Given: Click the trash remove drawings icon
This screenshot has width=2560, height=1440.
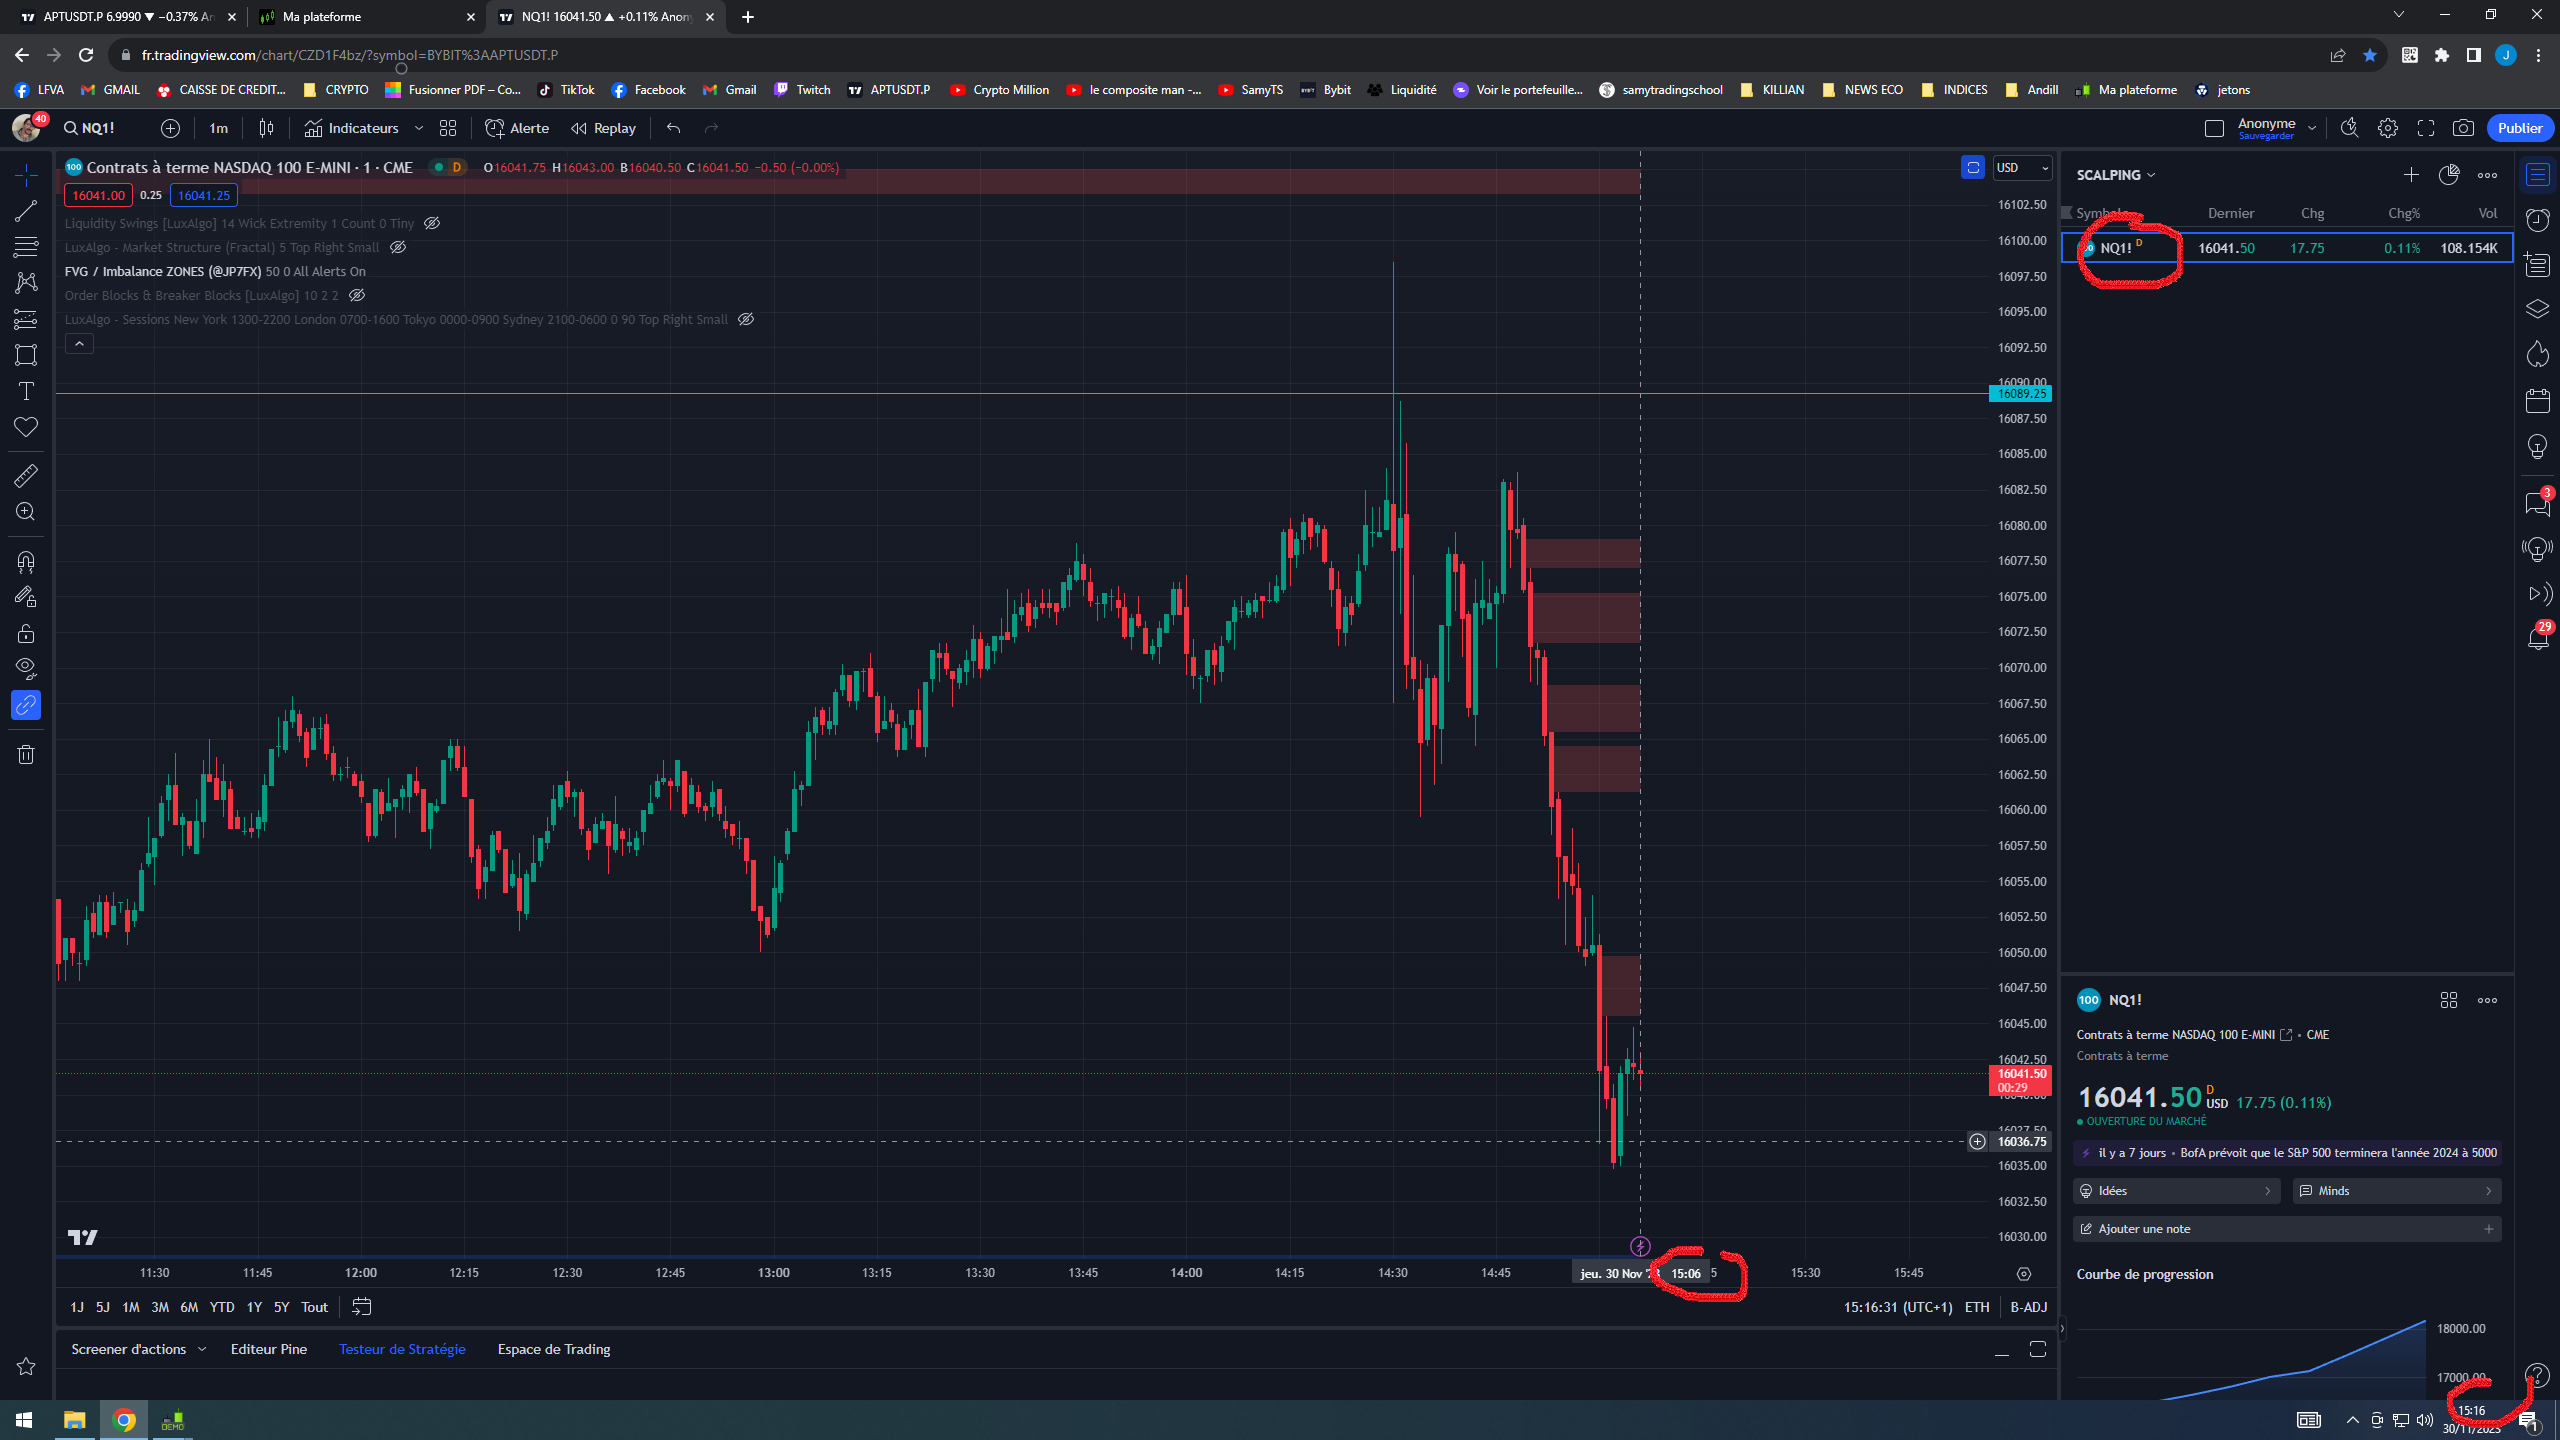Looking at the screenshot, I should coord(26,755).
